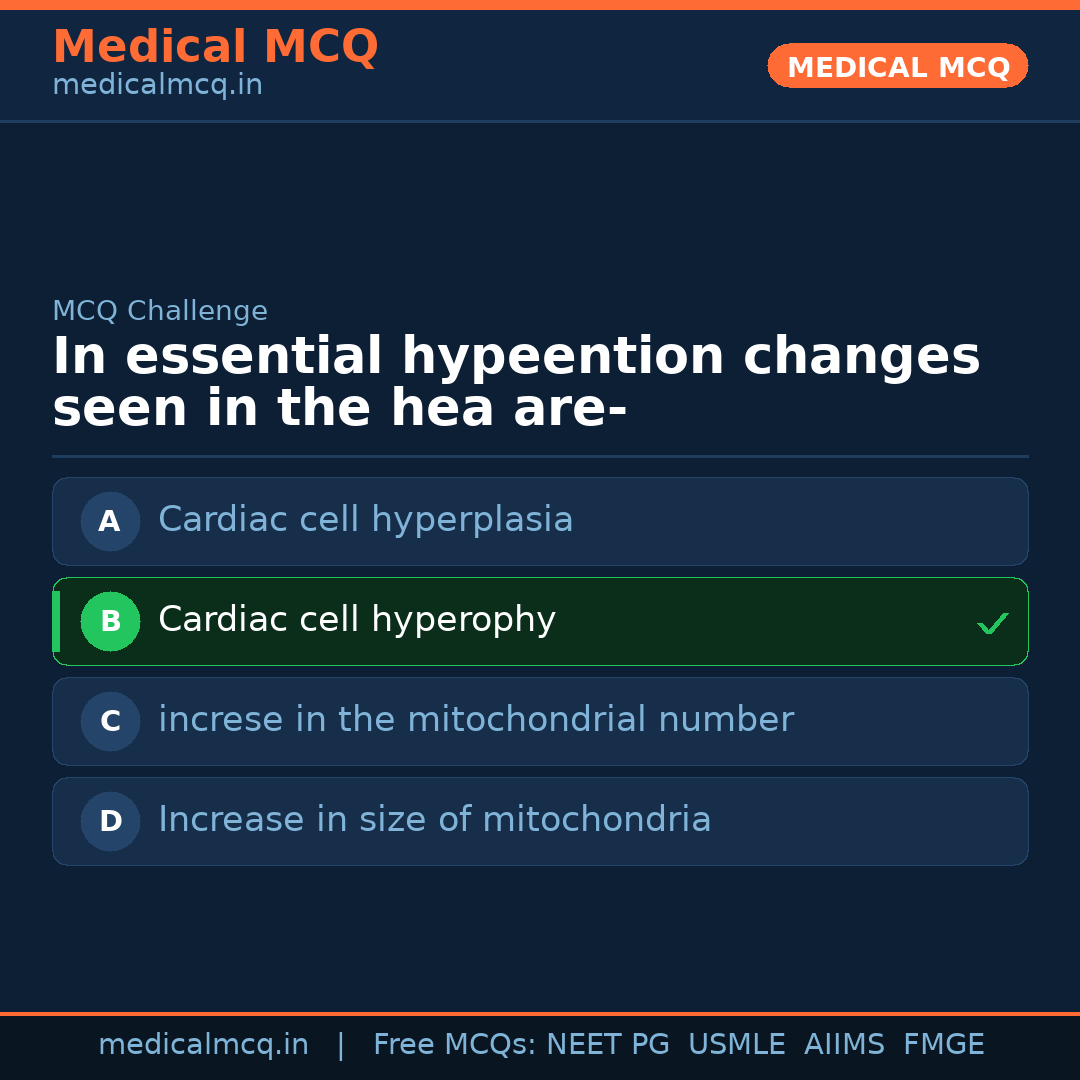Click the letter D circle badge
1080x1080 pixels.
[110, 821]
